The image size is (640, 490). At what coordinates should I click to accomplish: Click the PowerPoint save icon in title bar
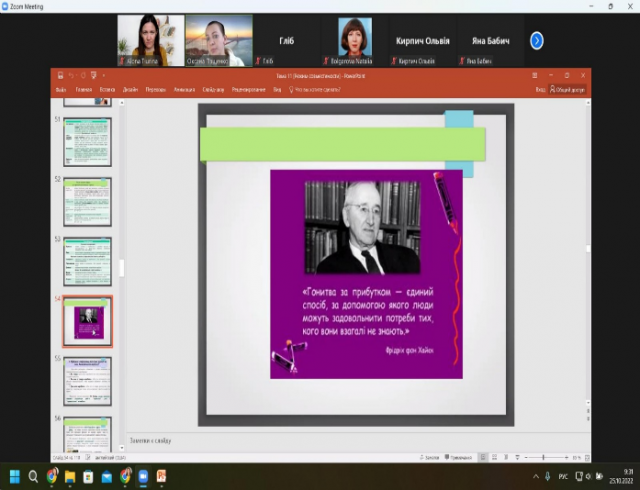[60, 75]
